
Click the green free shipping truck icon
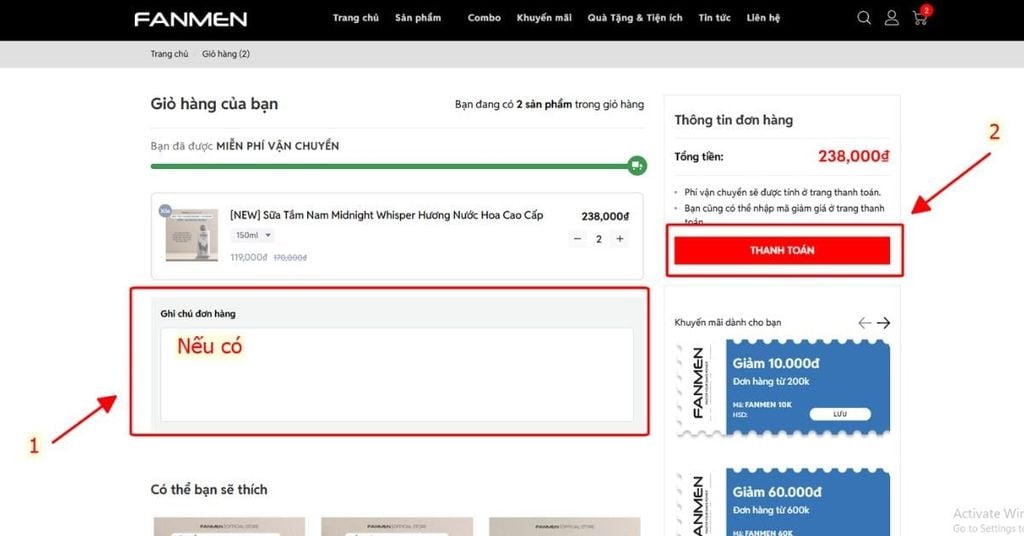coord(637,166)
